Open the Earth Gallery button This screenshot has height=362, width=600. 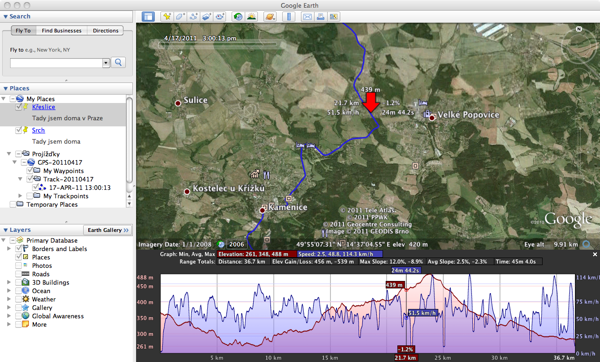108,230
